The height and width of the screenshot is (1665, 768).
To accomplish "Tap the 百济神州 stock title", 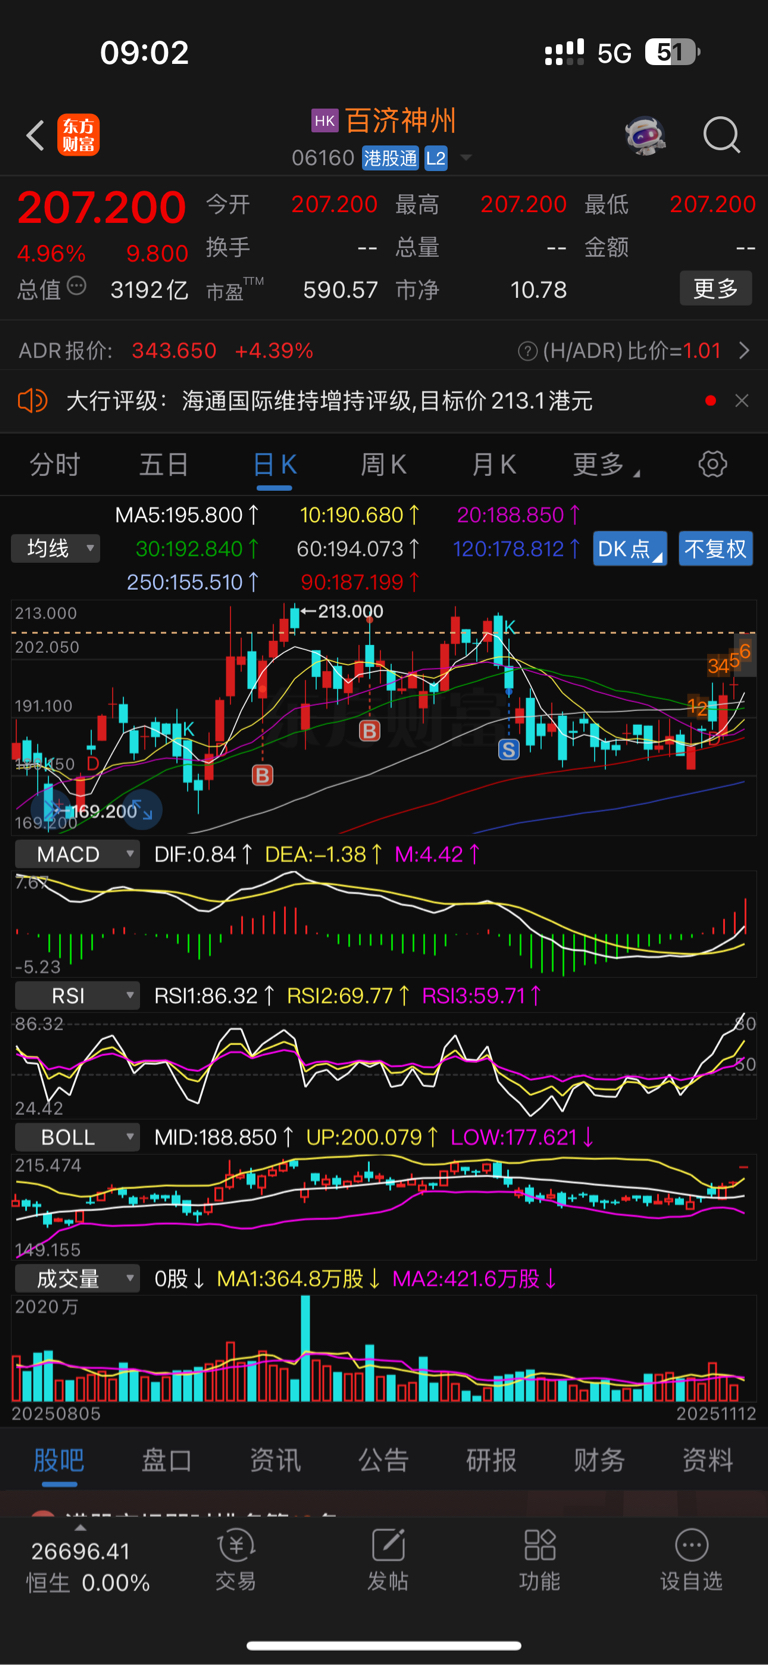I will tap(401, 121).
